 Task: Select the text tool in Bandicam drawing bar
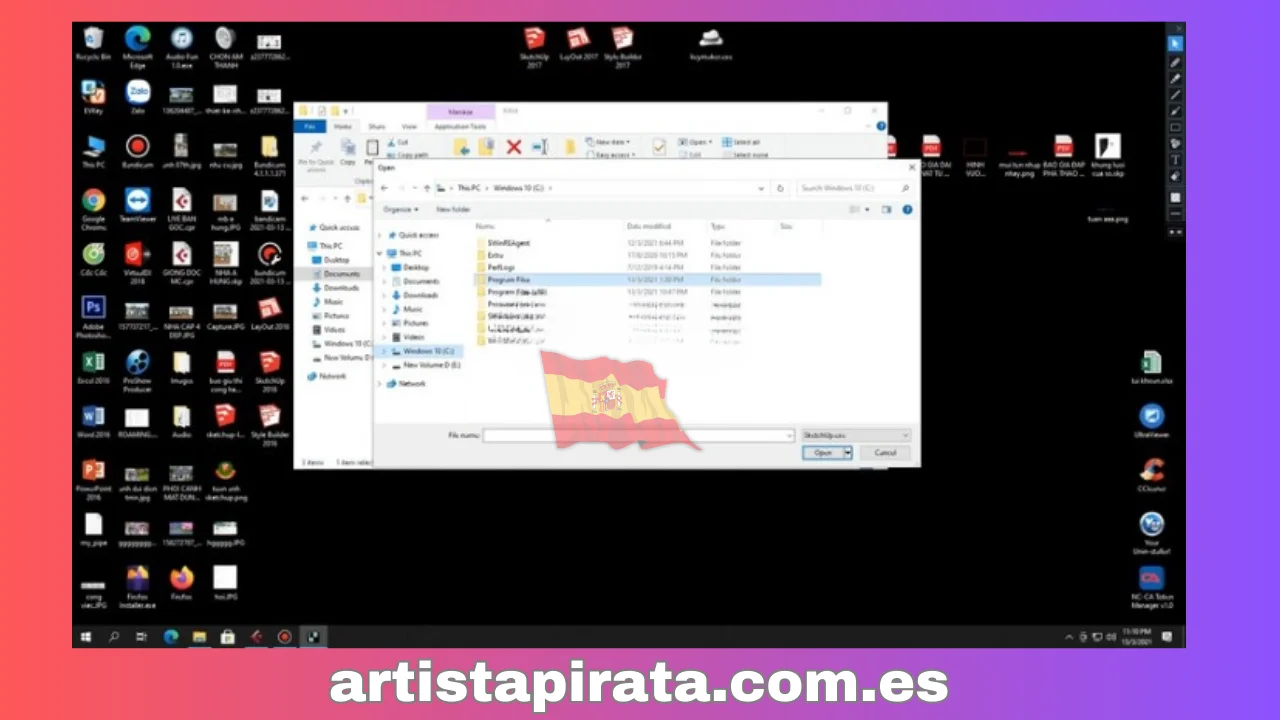(1175, 160)
